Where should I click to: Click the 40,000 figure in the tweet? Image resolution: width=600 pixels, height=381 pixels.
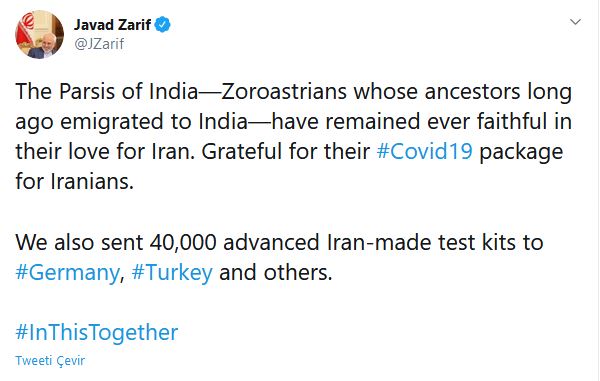183,243
